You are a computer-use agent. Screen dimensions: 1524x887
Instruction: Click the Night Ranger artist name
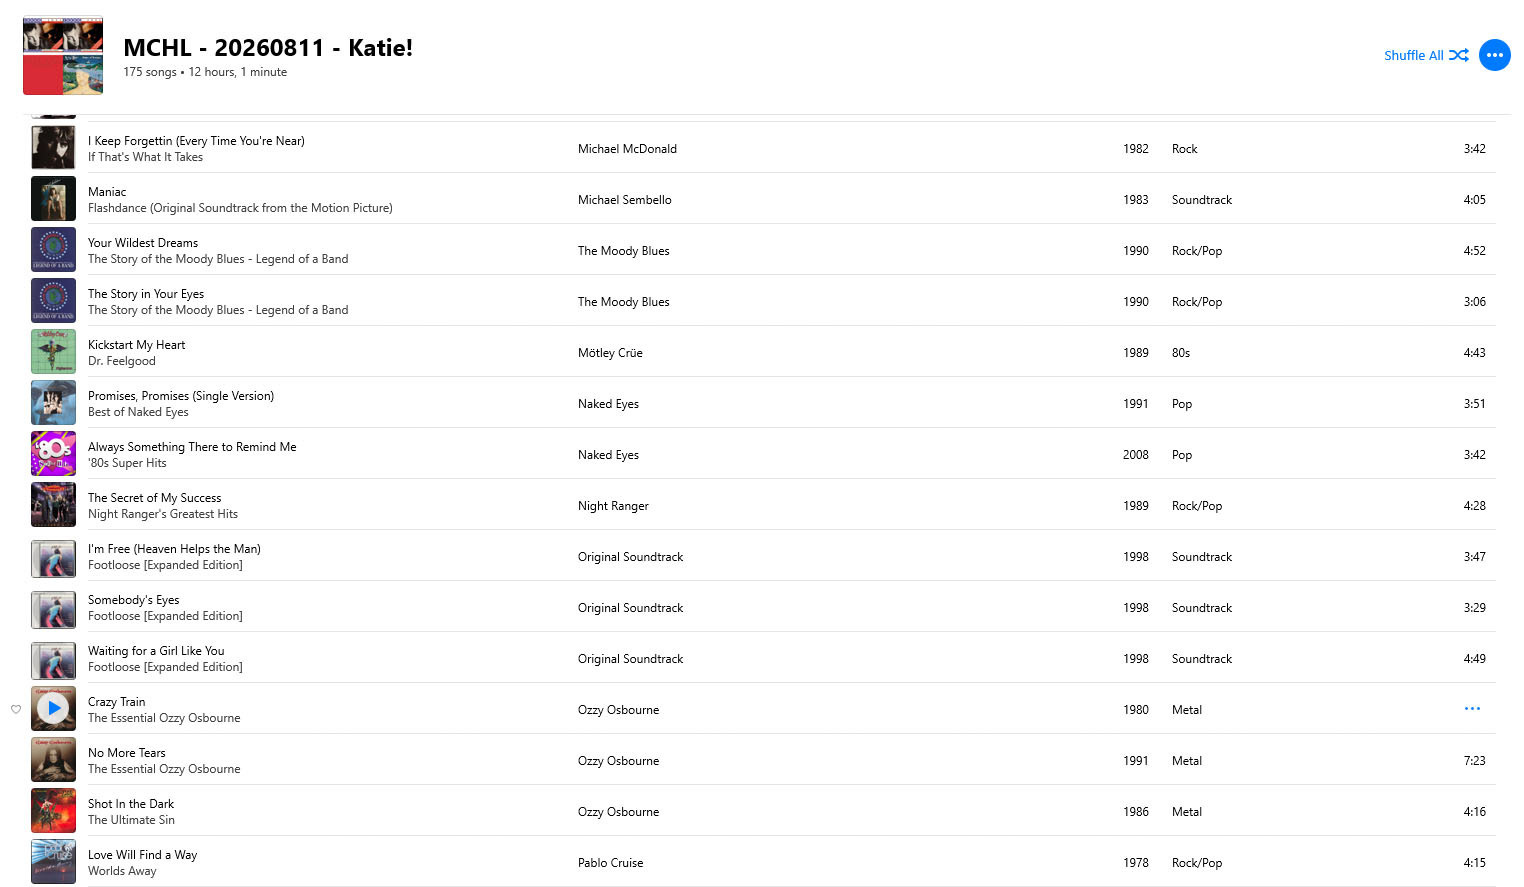coord(613,506)
